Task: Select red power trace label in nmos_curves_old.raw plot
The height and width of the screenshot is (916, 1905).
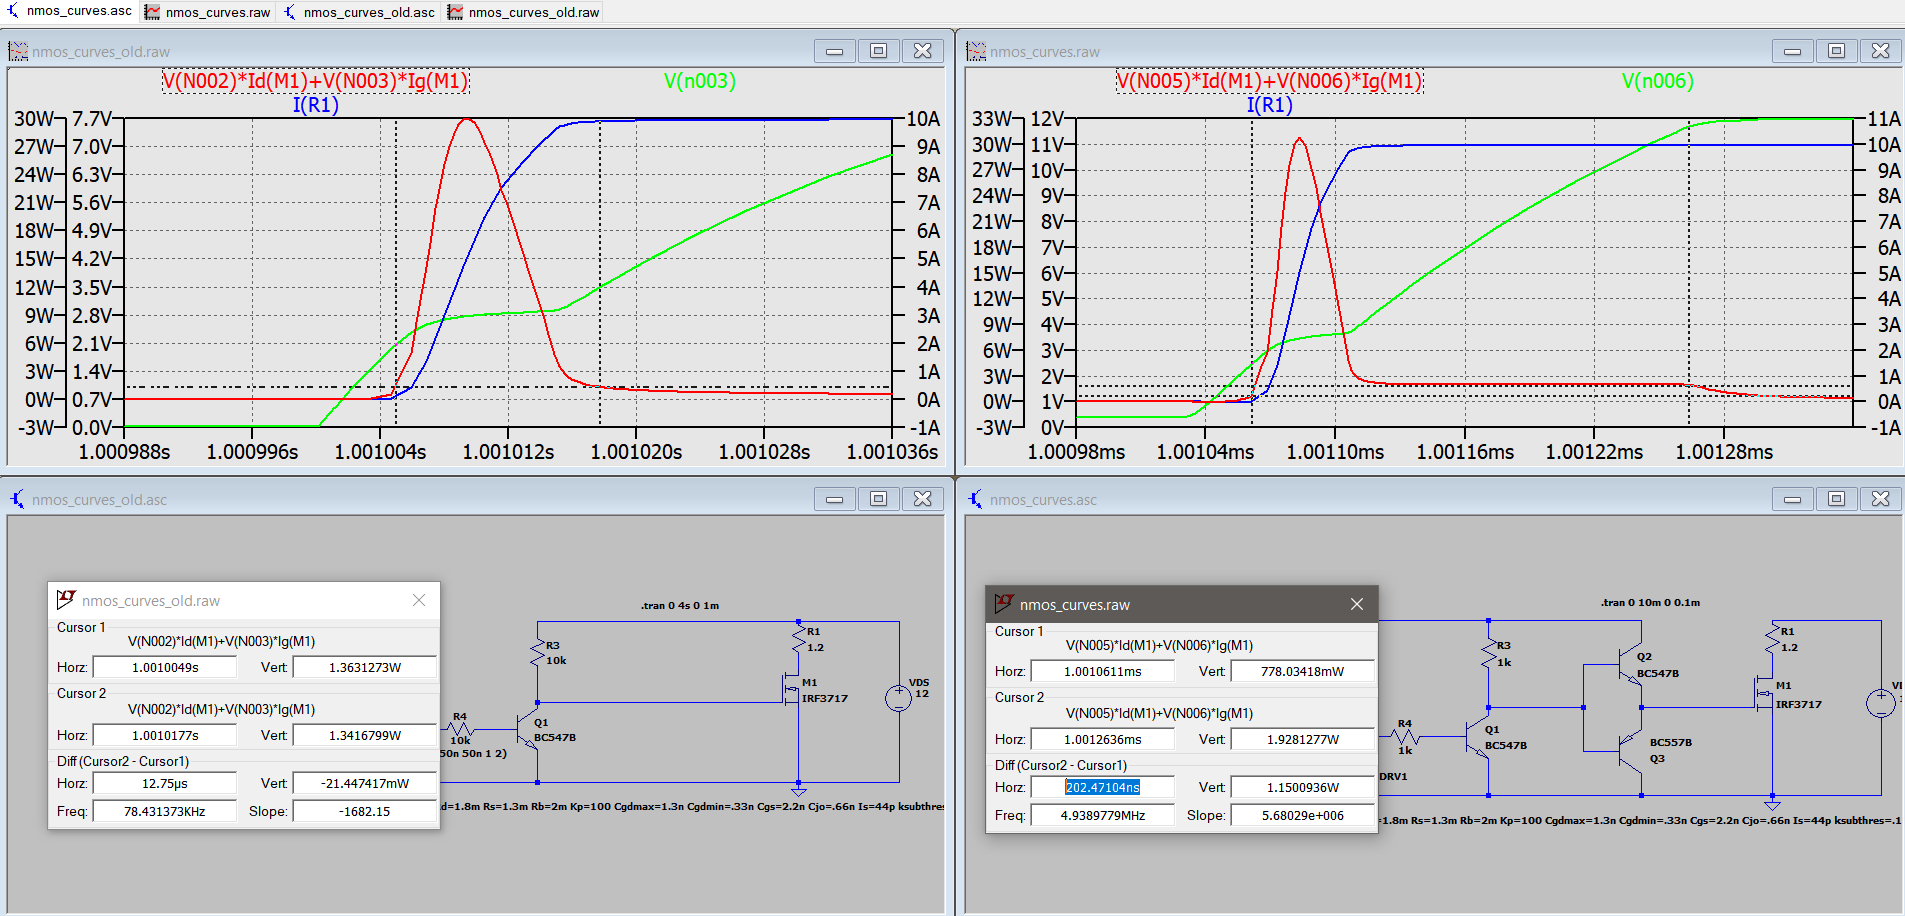Action: [316, 81]
